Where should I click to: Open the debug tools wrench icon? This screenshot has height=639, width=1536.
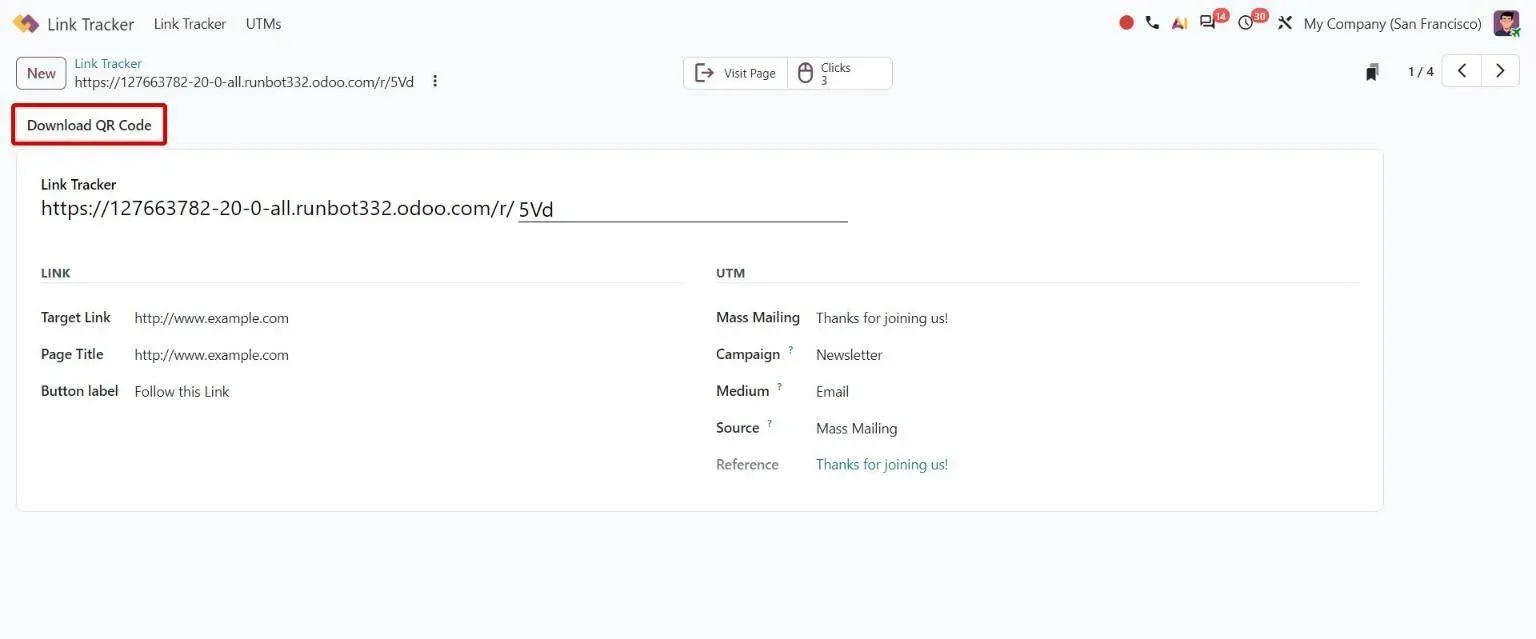1285,23
